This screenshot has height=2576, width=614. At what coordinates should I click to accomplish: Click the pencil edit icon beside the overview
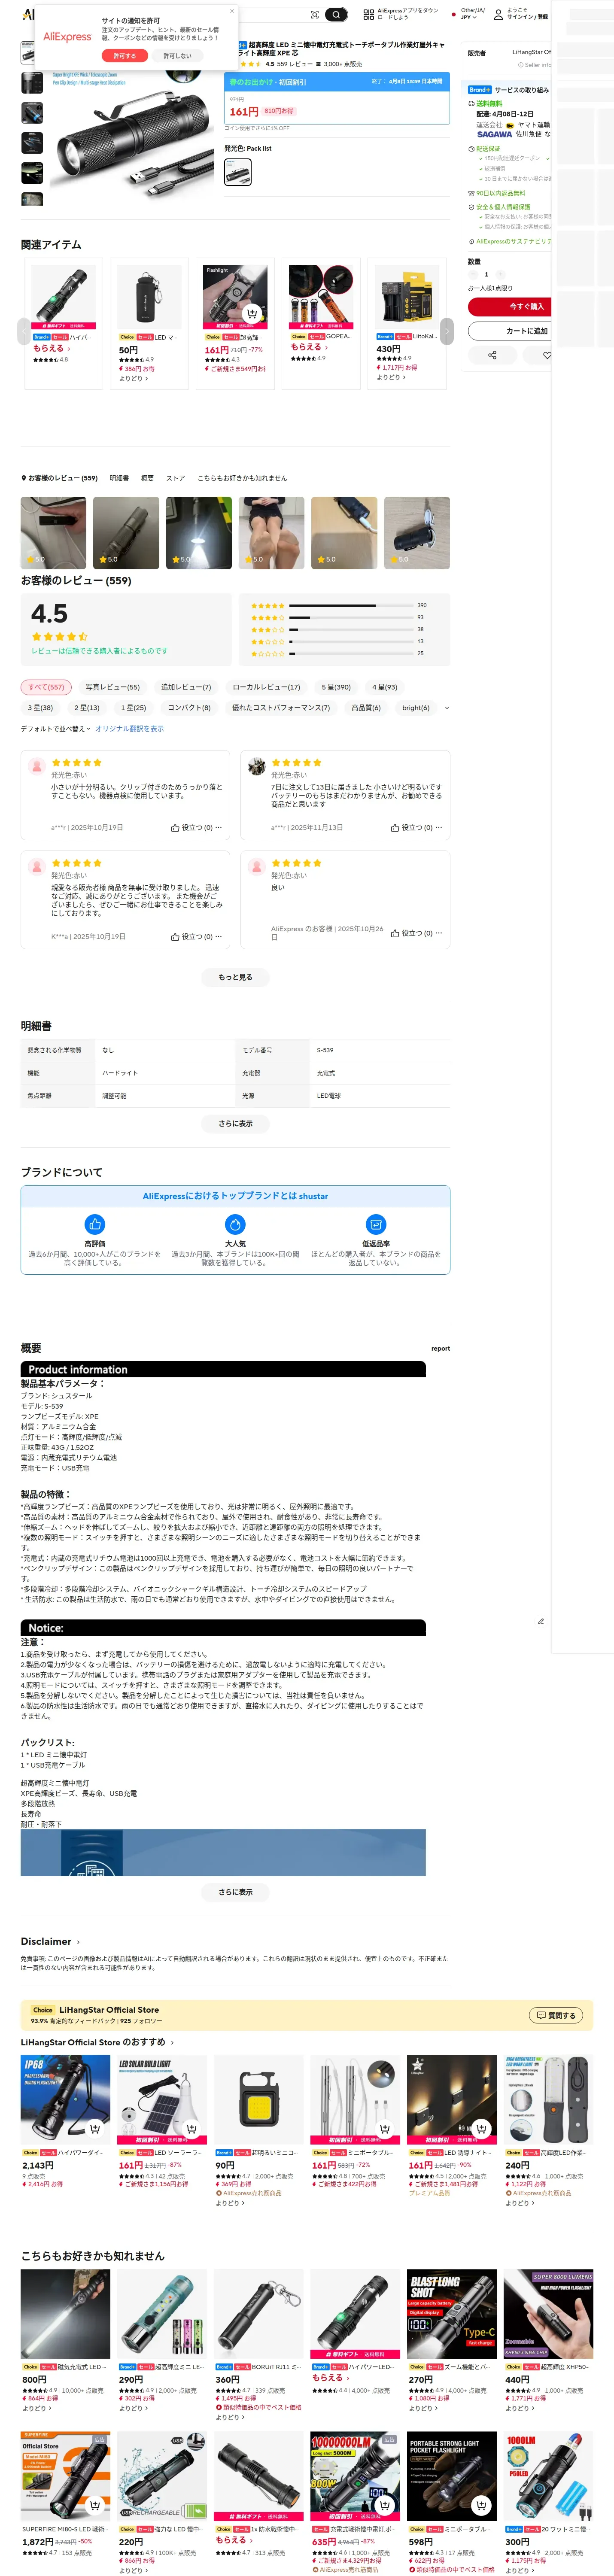(x=541, y=1621)
